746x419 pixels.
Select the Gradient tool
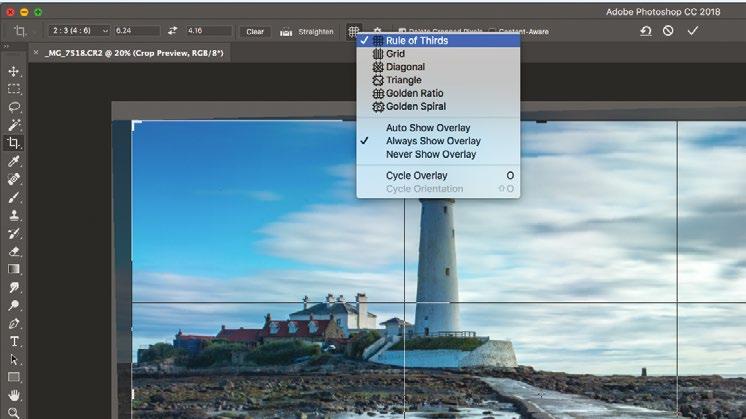click(13, 269)
